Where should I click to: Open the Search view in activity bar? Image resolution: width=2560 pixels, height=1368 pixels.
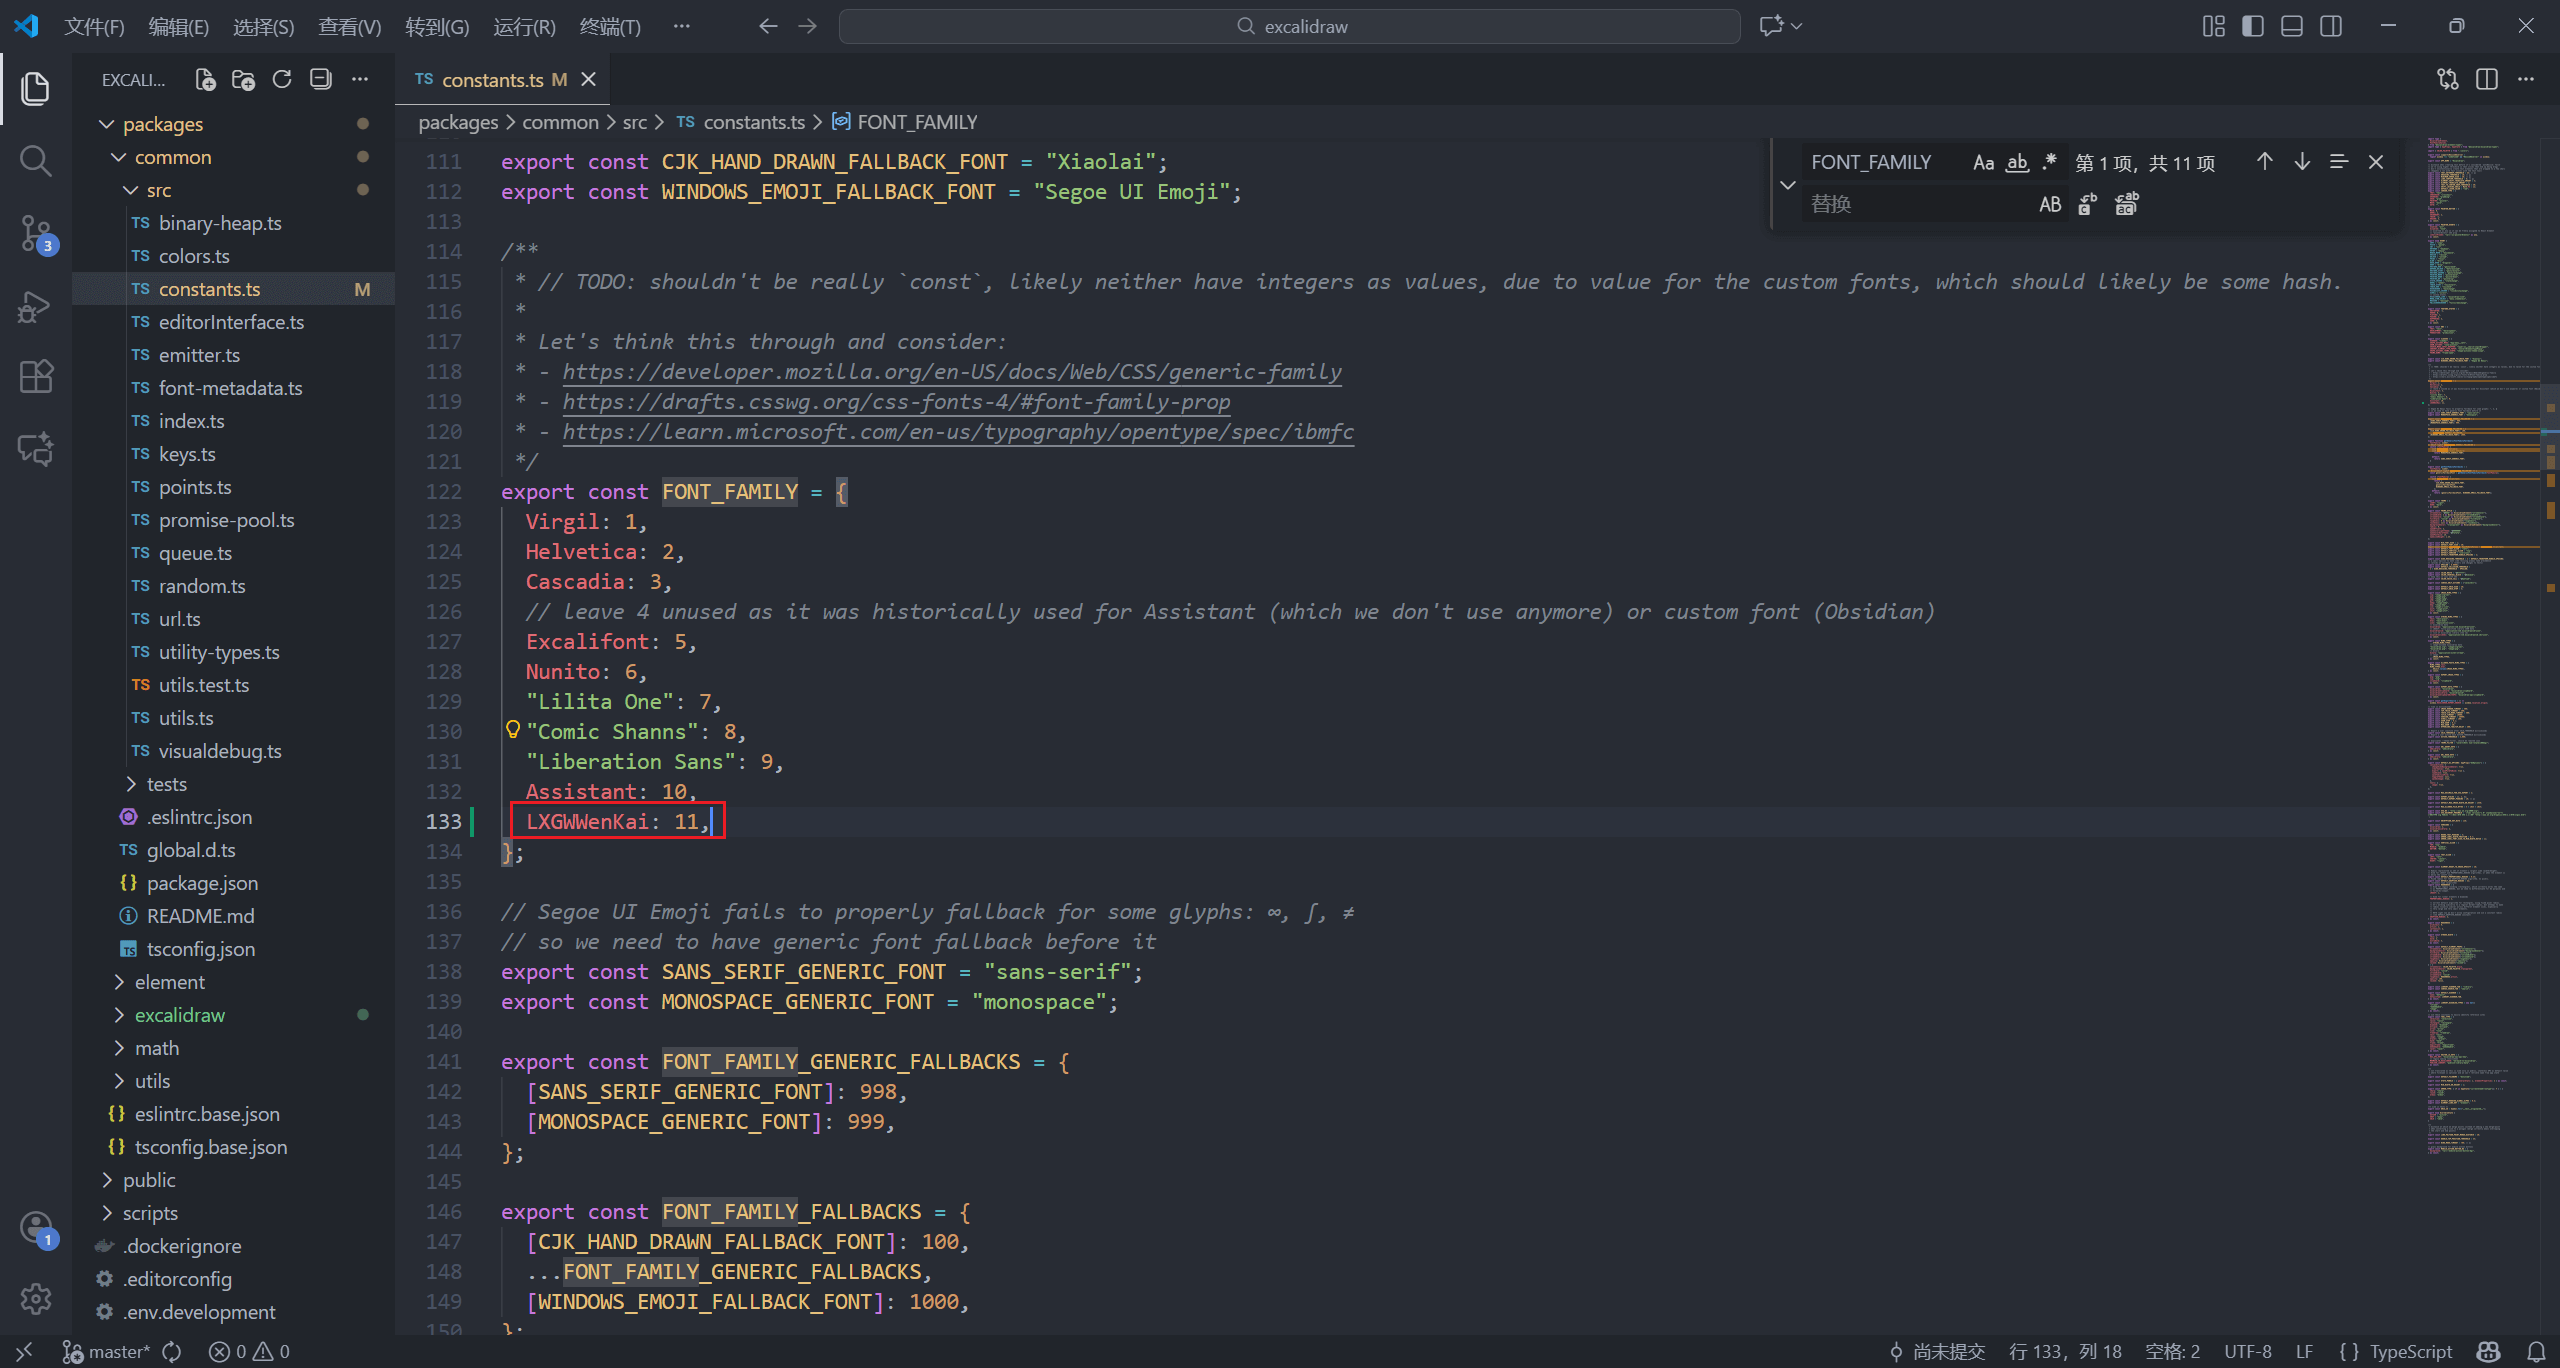(x=36, y=160)
